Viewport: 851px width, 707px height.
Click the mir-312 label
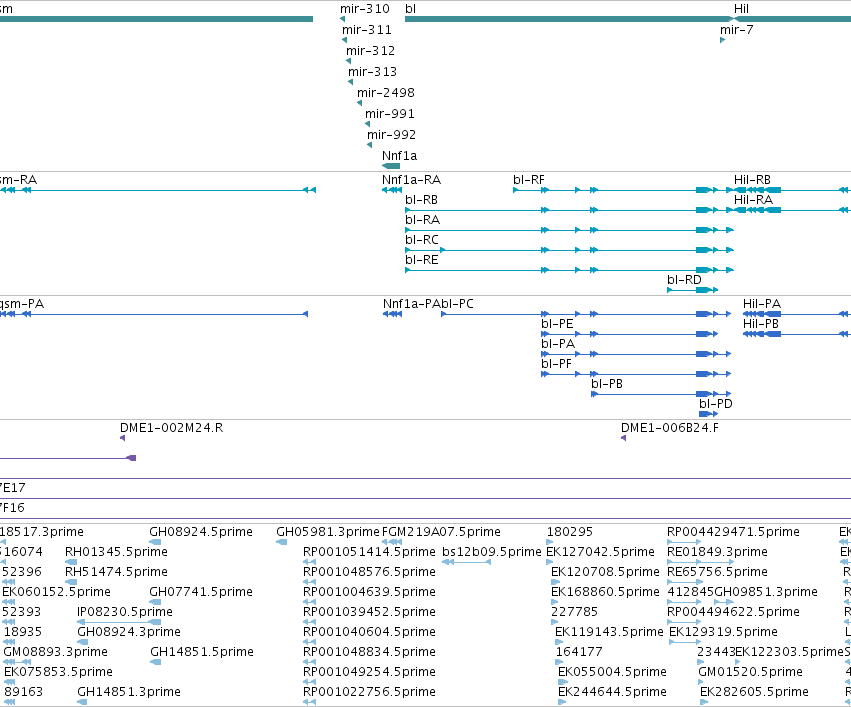tap(371, 51)
